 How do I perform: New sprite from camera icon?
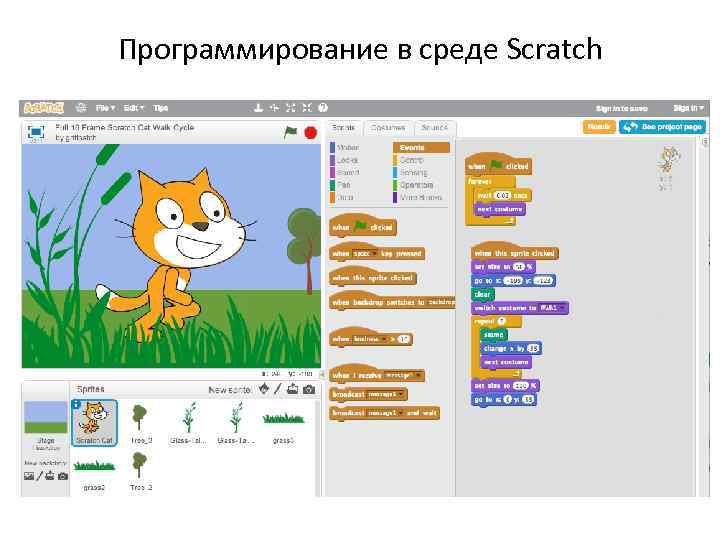pos(309,389)
